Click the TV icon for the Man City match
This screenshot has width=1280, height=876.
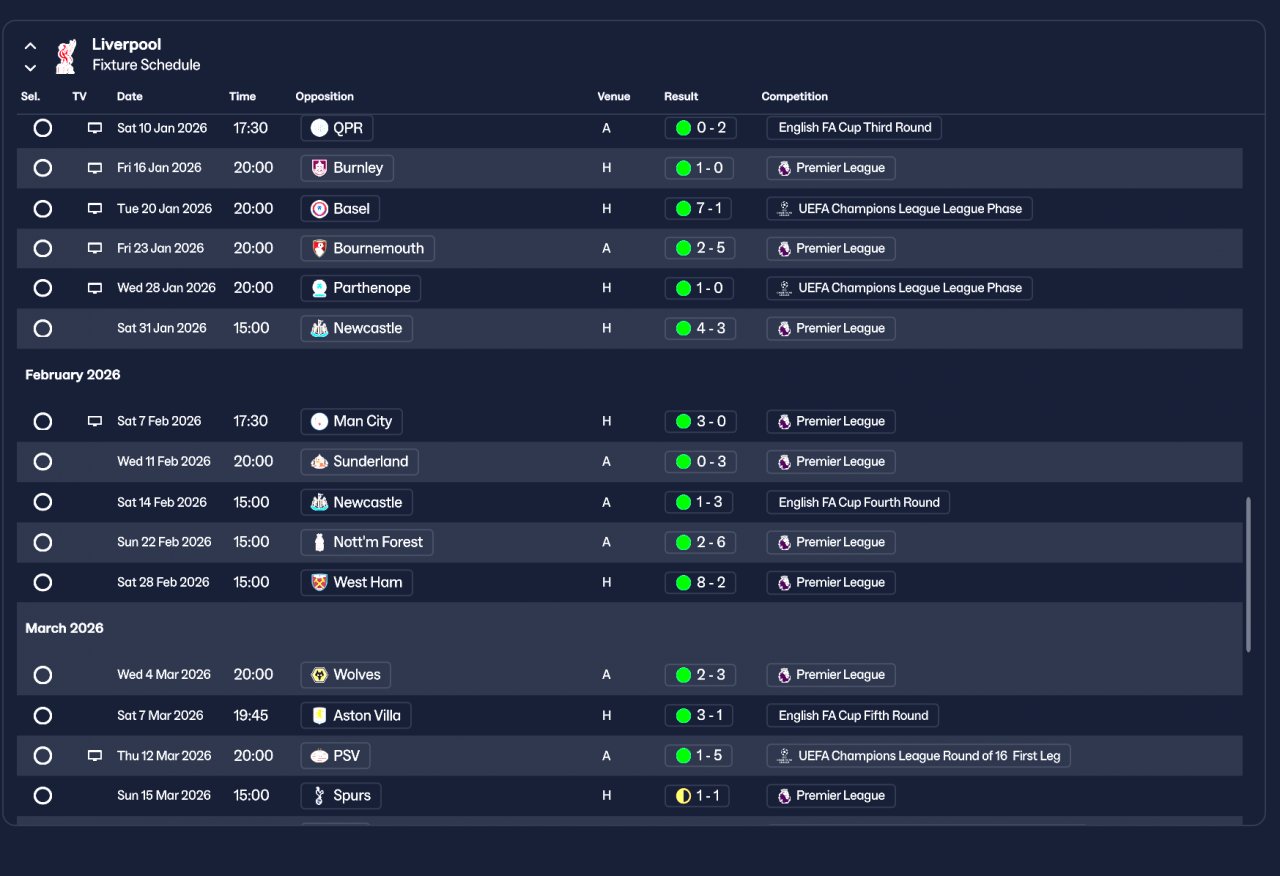pyautogui.click(x=95, y=421)
